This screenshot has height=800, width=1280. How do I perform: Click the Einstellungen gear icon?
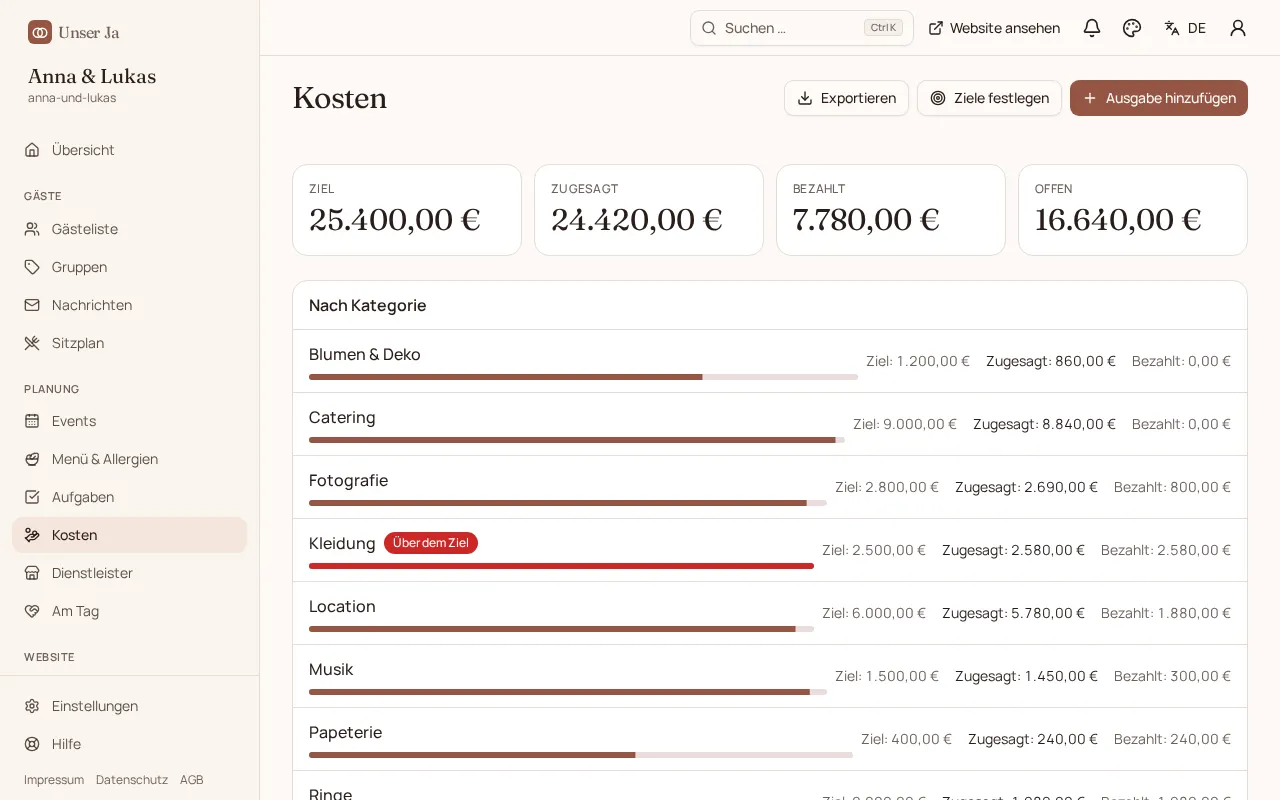(32, 706)
